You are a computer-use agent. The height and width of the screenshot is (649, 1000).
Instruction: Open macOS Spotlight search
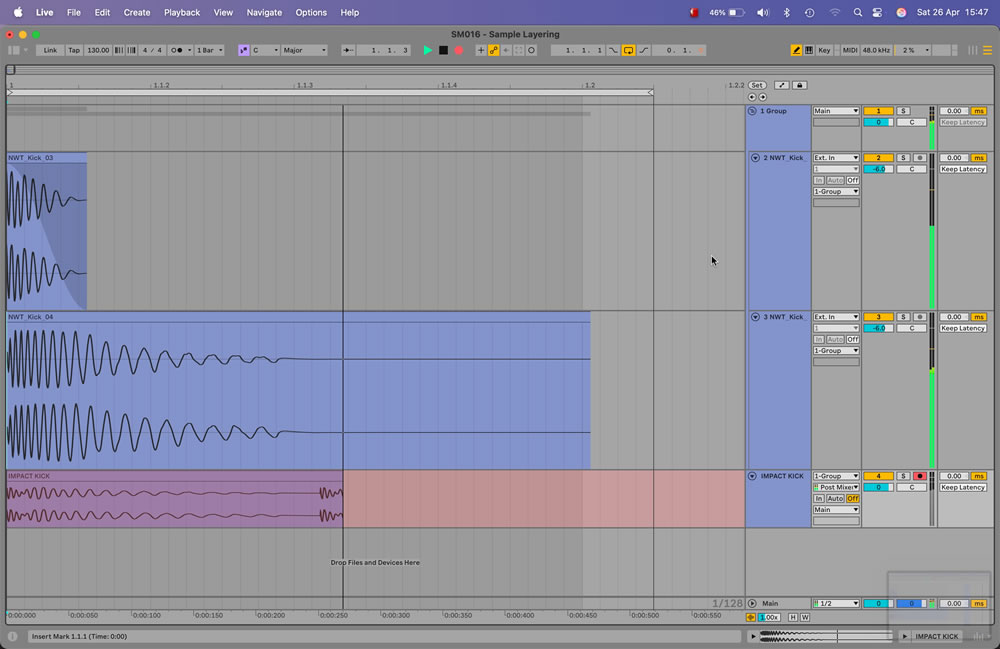point(858,12)
